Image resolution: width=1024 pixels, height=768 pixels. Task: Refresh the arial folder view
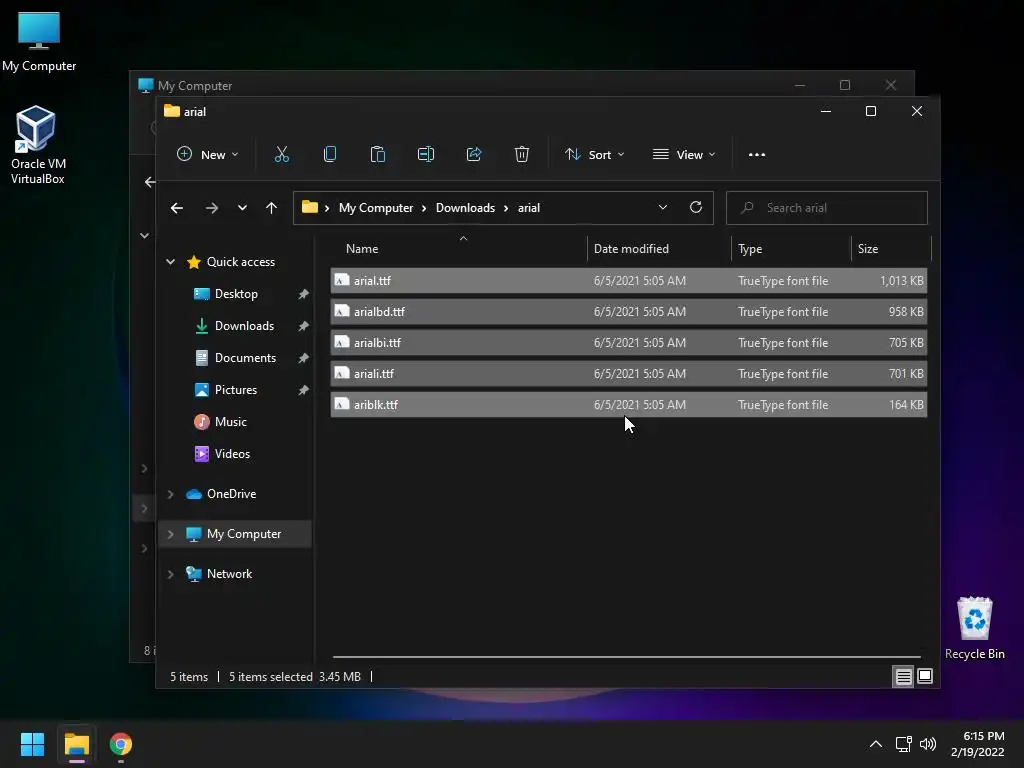pos(696,207)
